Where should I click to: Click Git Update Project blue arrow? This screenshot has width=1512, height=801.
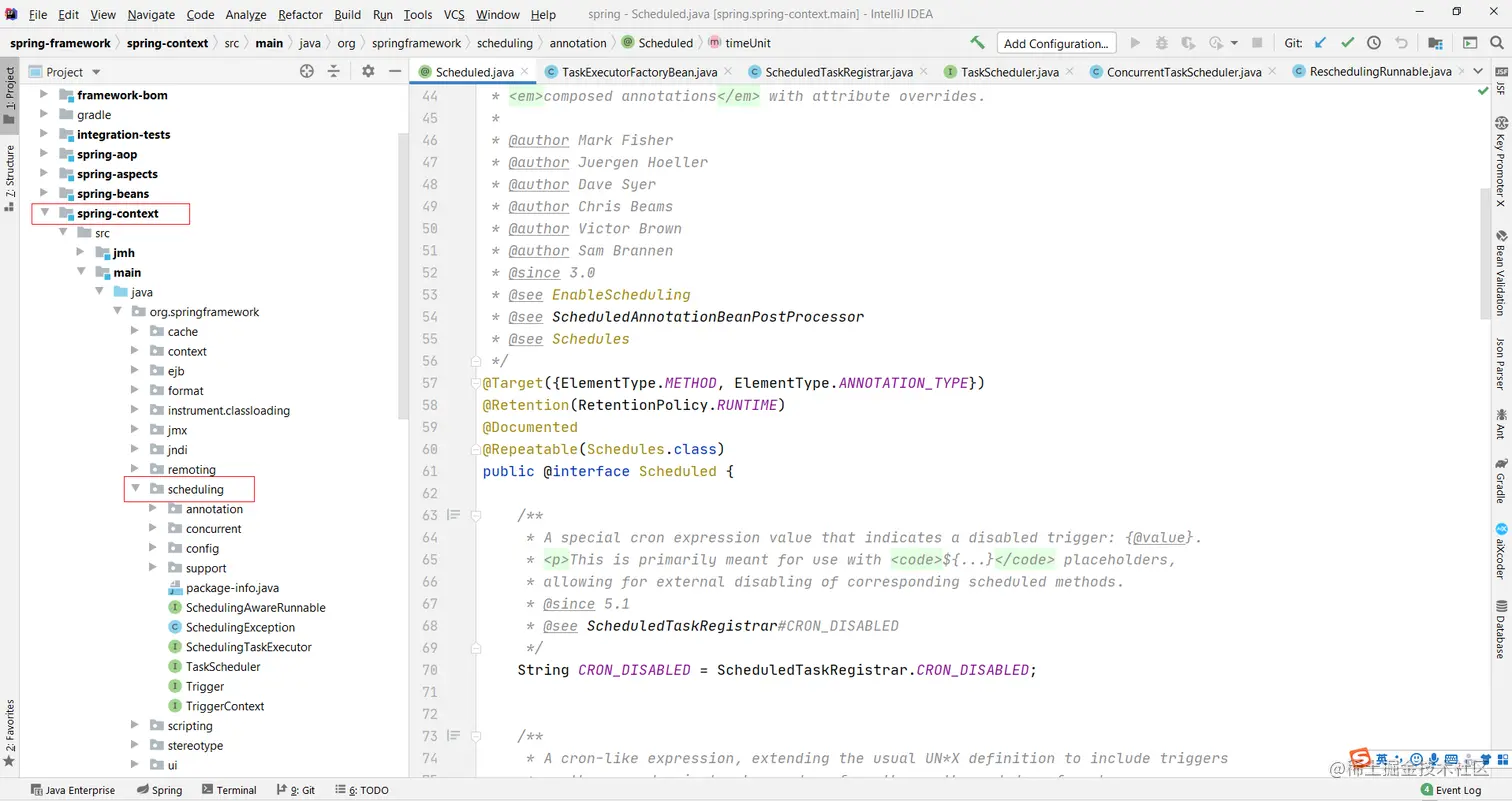click(1321, 43)
